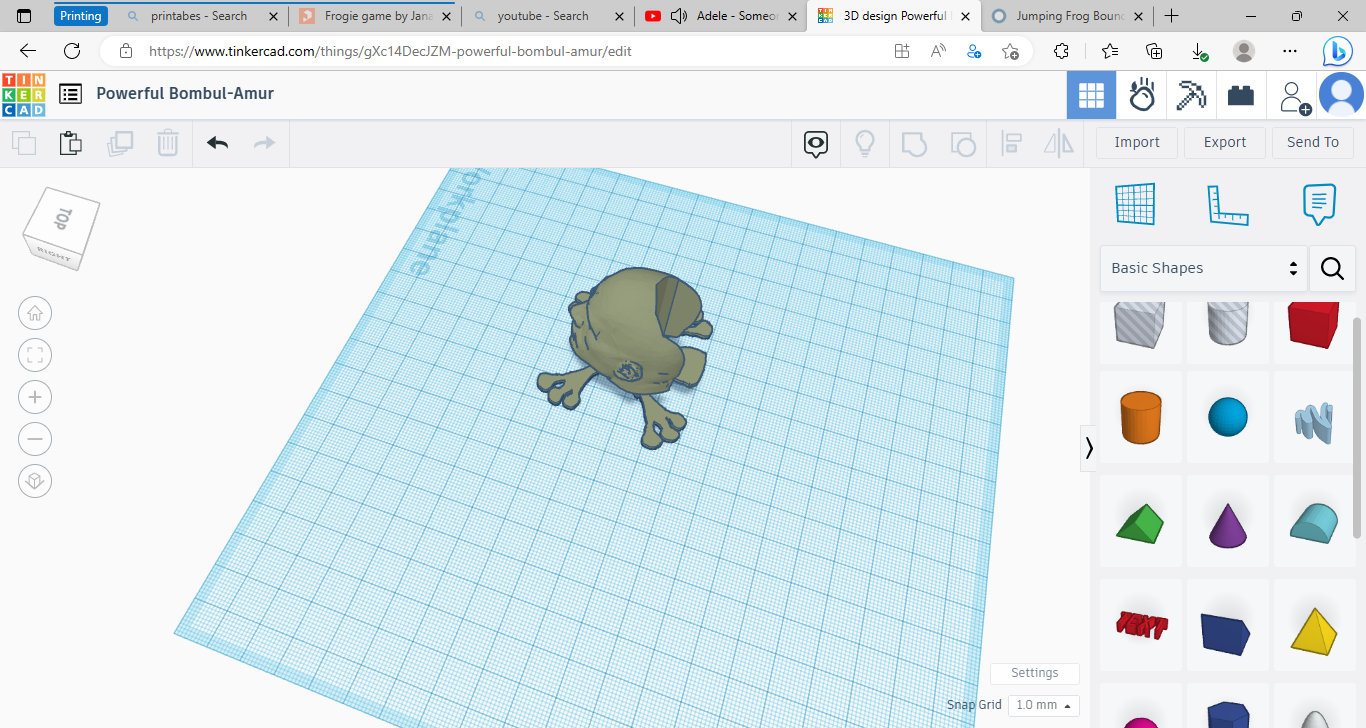This screenshot has height=728, width=1366.
Task: Click the Import button
Action: pyautogui.click(x=1137, y=142)
